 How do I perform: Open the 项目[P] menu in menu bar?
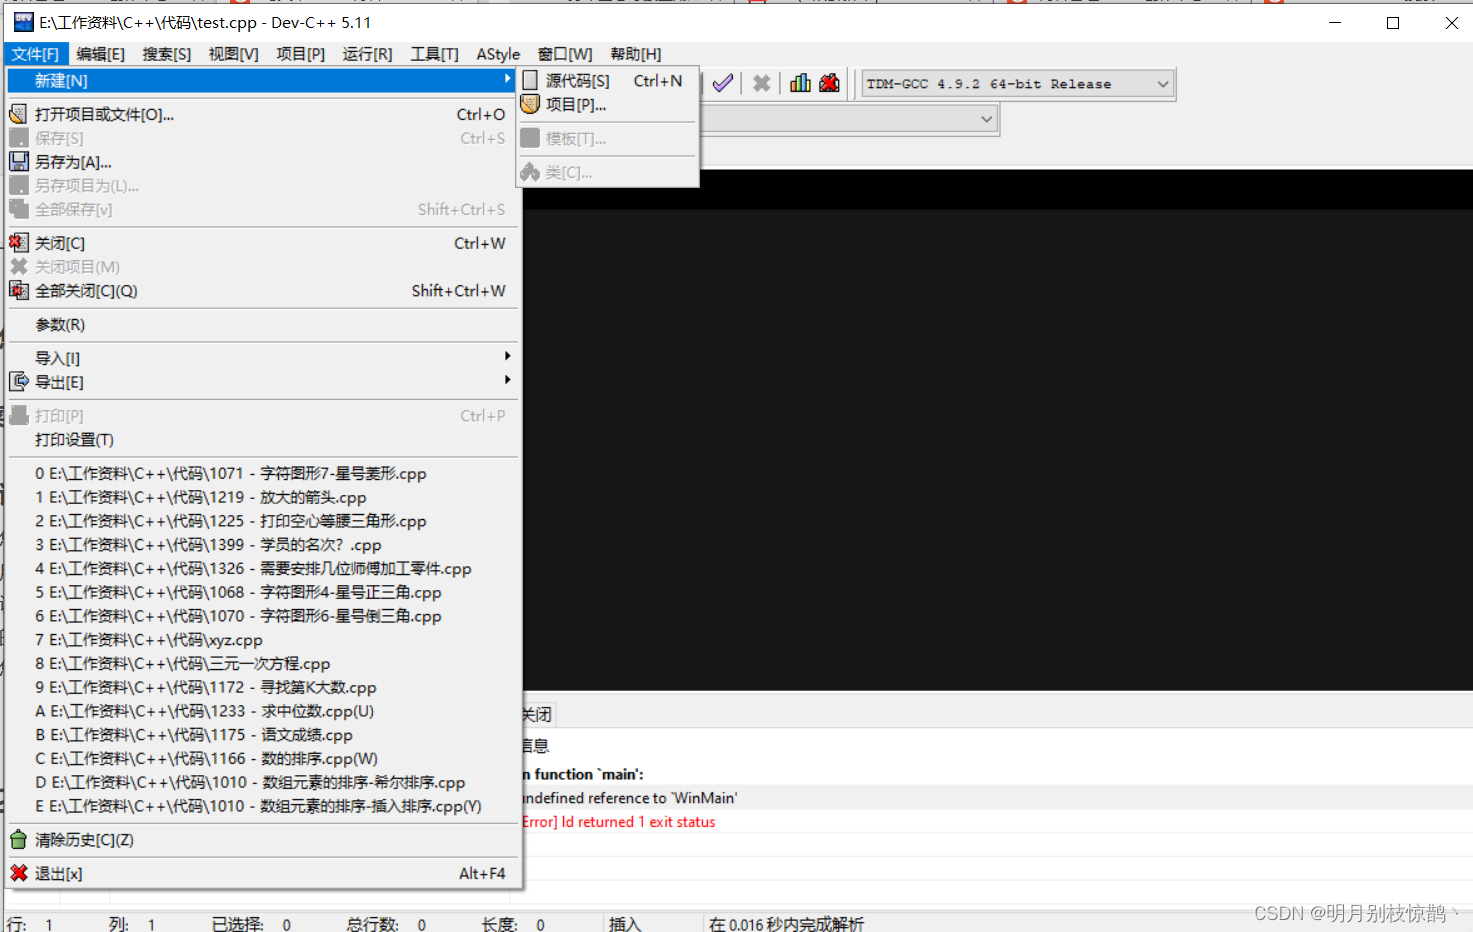pos(300,54)
